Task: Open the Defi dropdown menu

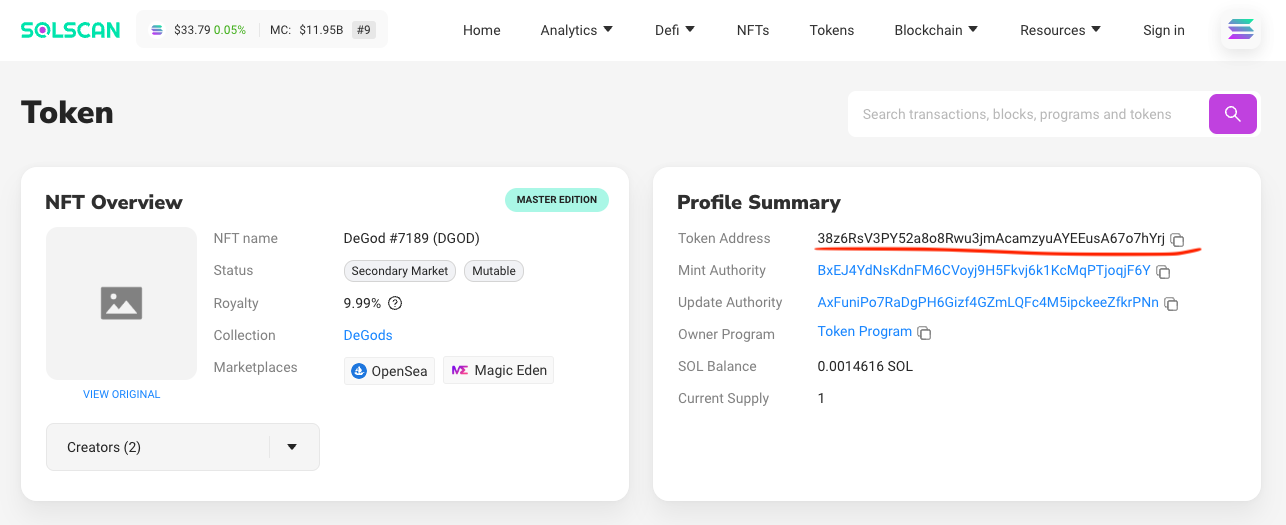Action: (674, 30)
